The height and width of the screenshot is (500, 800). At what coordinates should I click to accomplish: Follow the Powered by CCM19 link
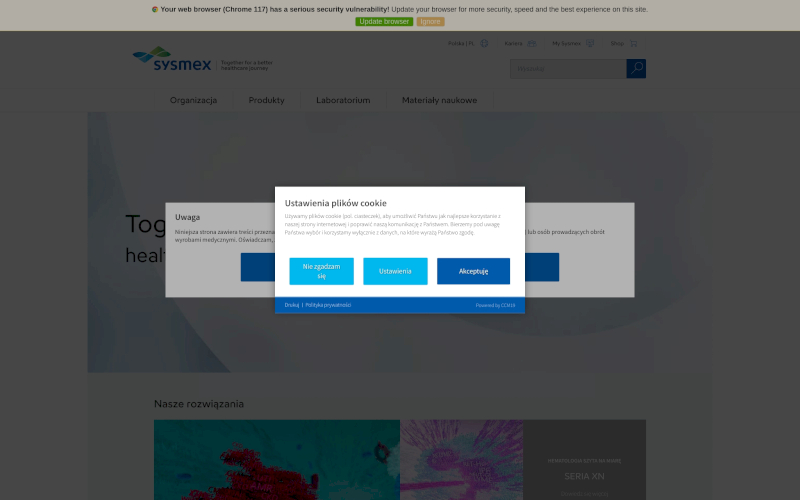[x=495, y=305]
